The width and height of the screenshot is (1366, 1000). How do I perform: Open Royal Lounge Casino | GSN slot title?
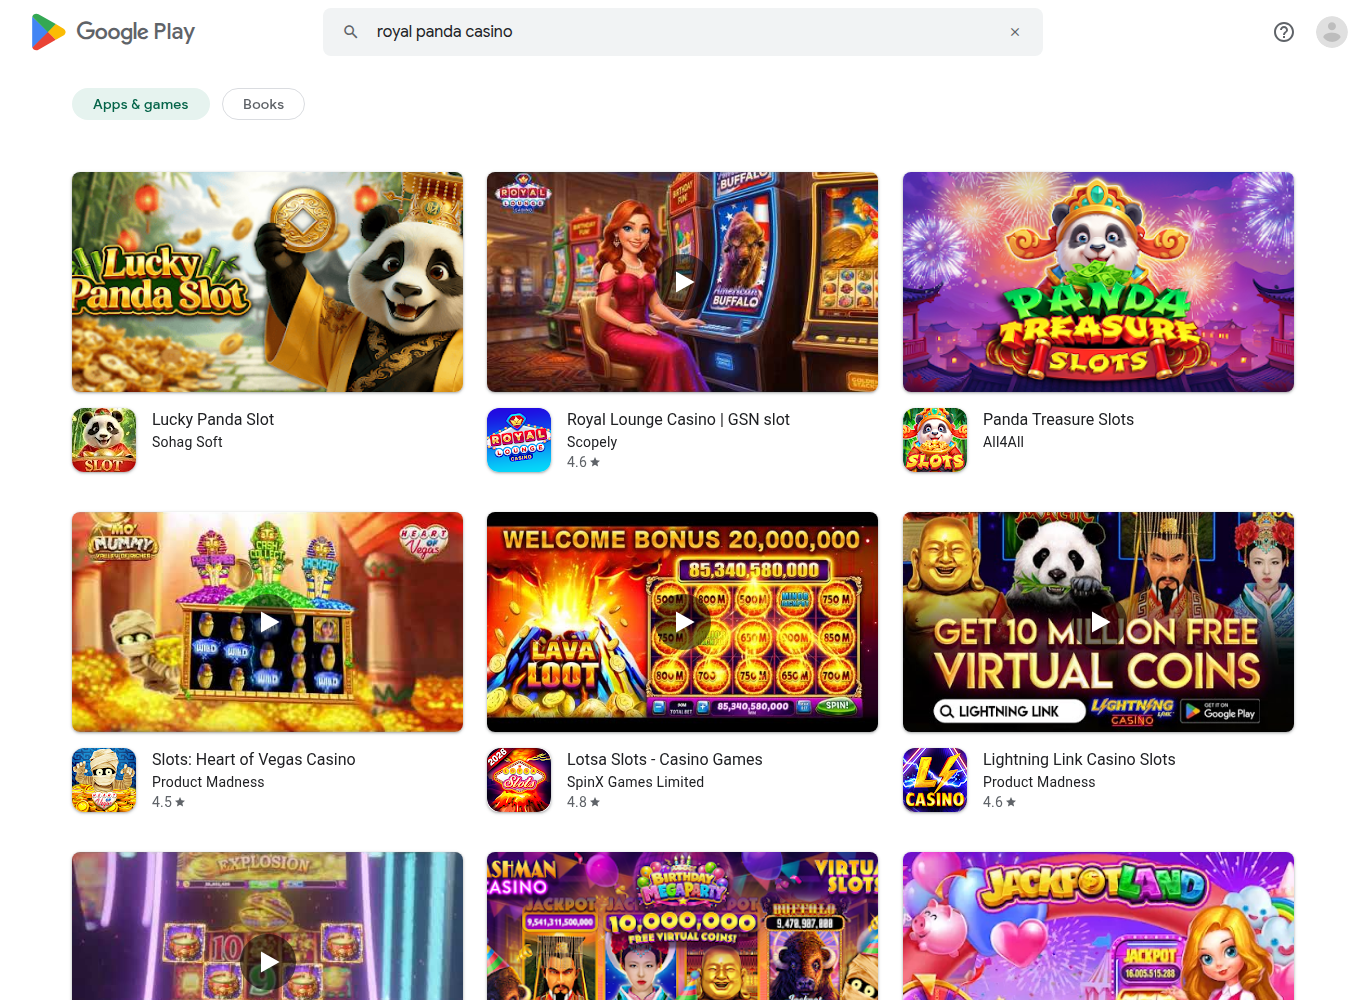[678, 420]
